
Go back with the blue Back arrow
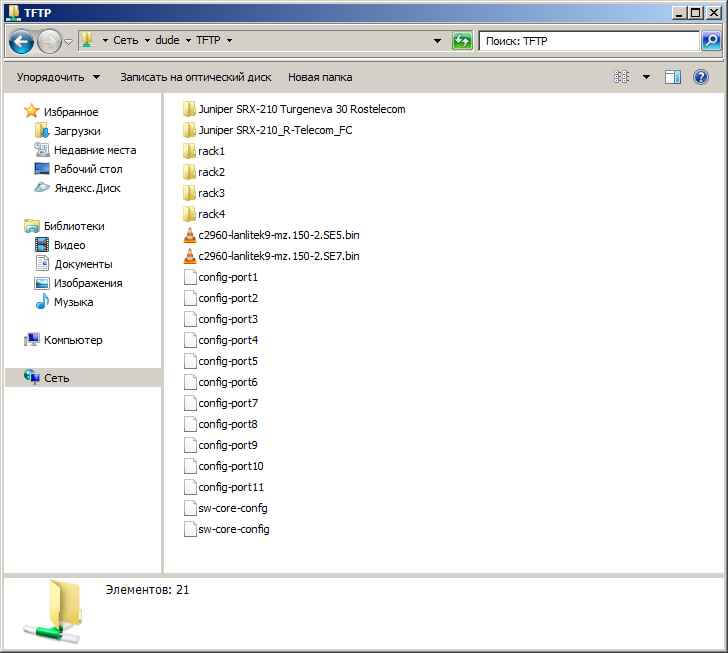(x=21, y=42)
